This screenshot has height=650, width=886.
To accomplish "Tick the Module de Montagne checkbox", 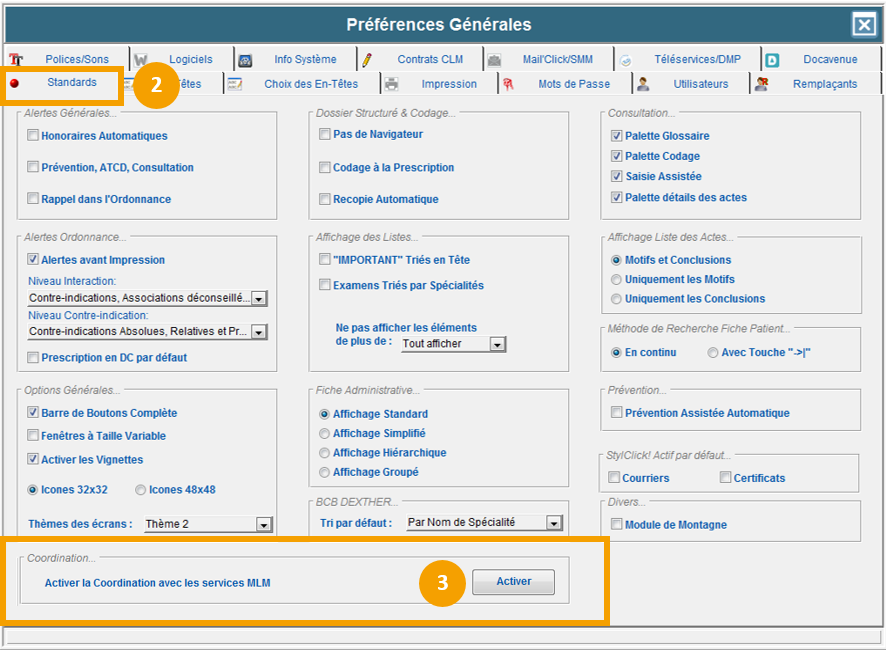I will click(x=617, y=525).
